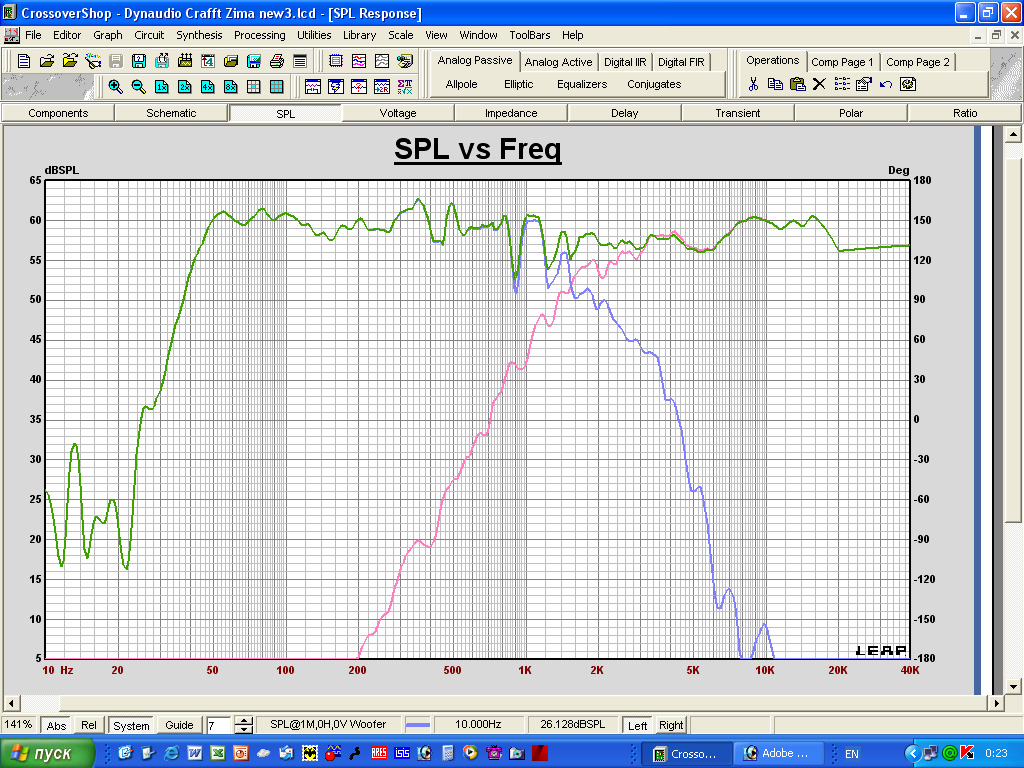Switch to the Transient tab
1024x768 pixels.
point(737,113)
